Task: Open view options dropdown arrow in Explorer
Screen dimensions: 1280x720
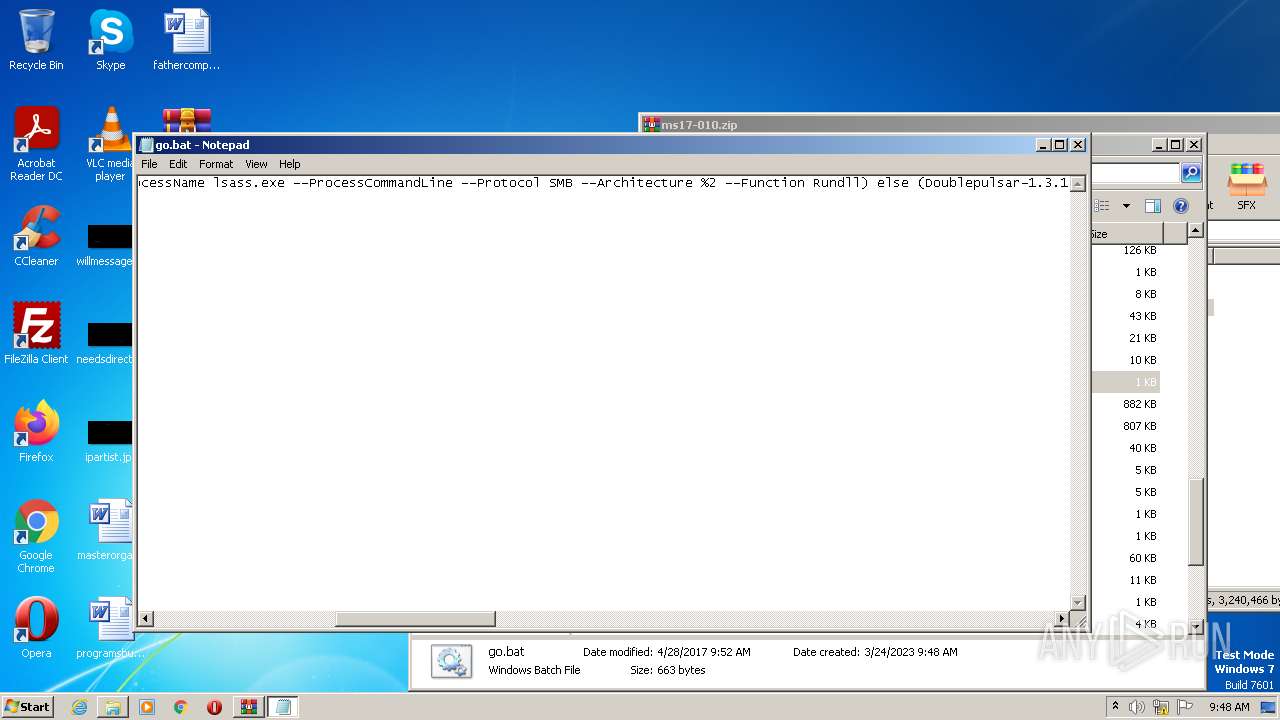Action: [1126, 206]
